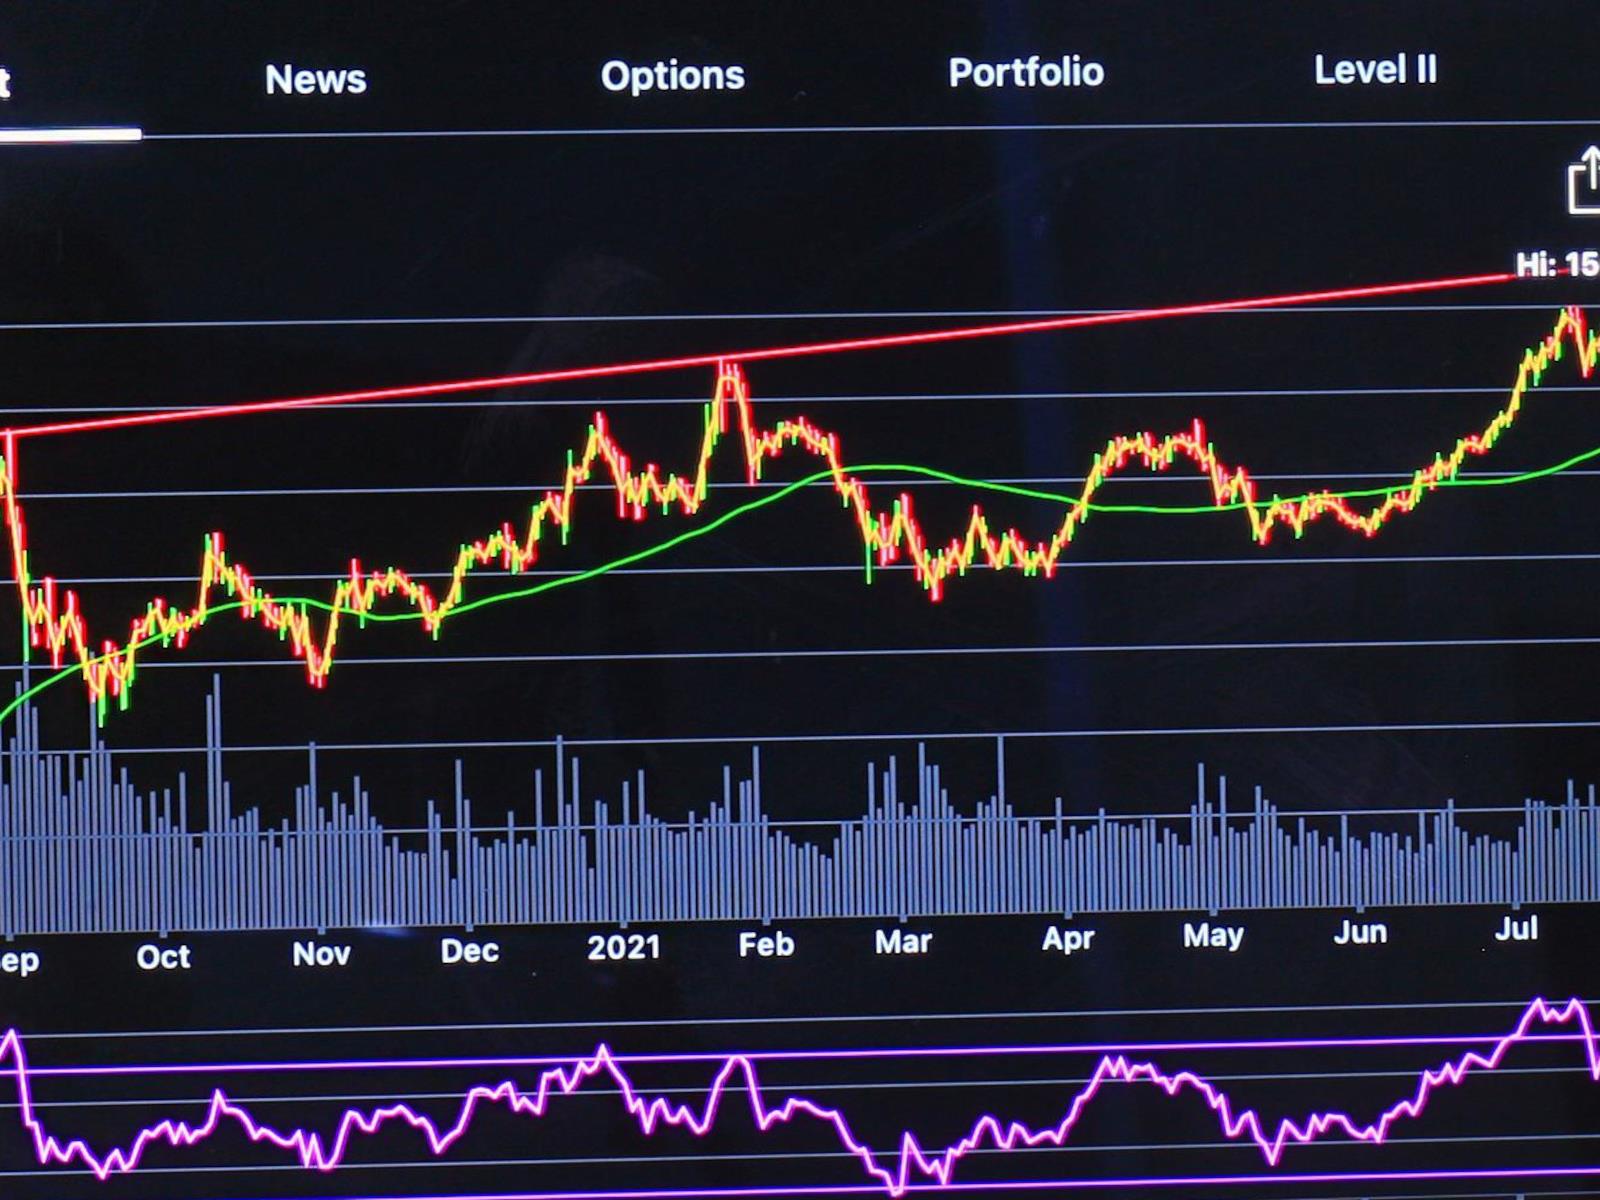Open the Portfolio tab

click(1025, 72)
